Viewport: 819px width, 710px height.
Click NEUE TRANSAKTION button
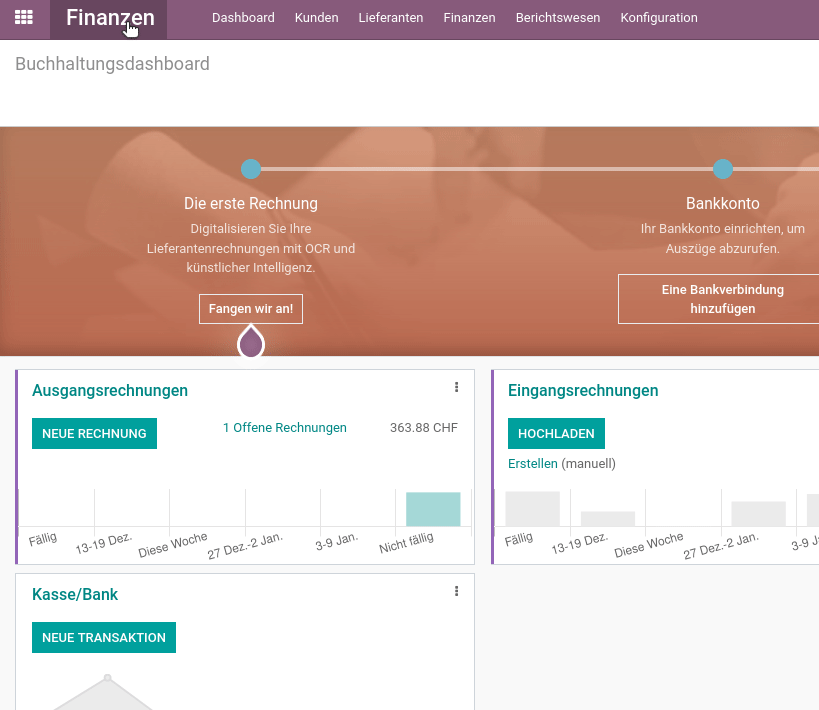point(104,638)
